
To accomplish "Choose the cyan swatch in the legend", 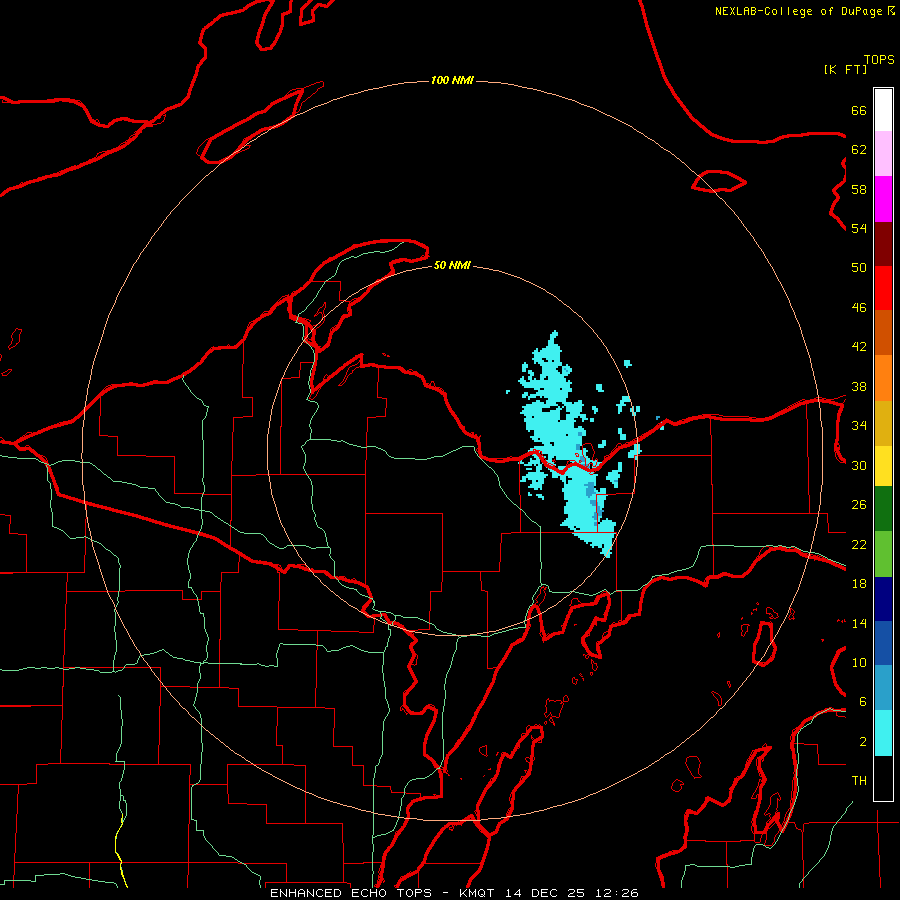I will coord(883,733).
